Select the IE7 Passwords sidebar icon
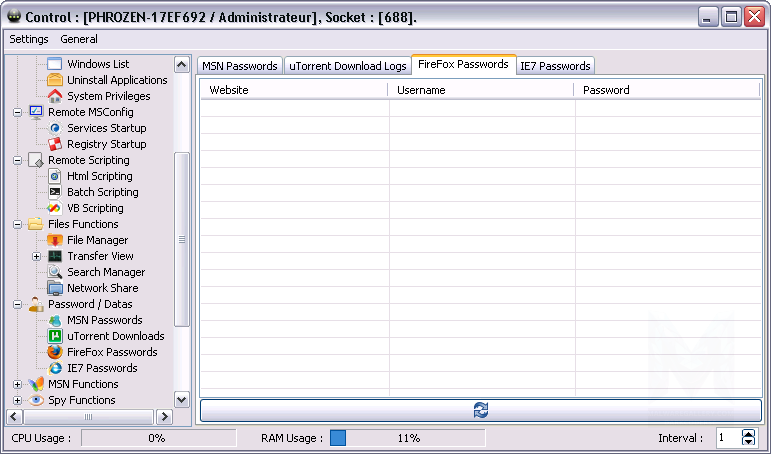 (55, 368)
